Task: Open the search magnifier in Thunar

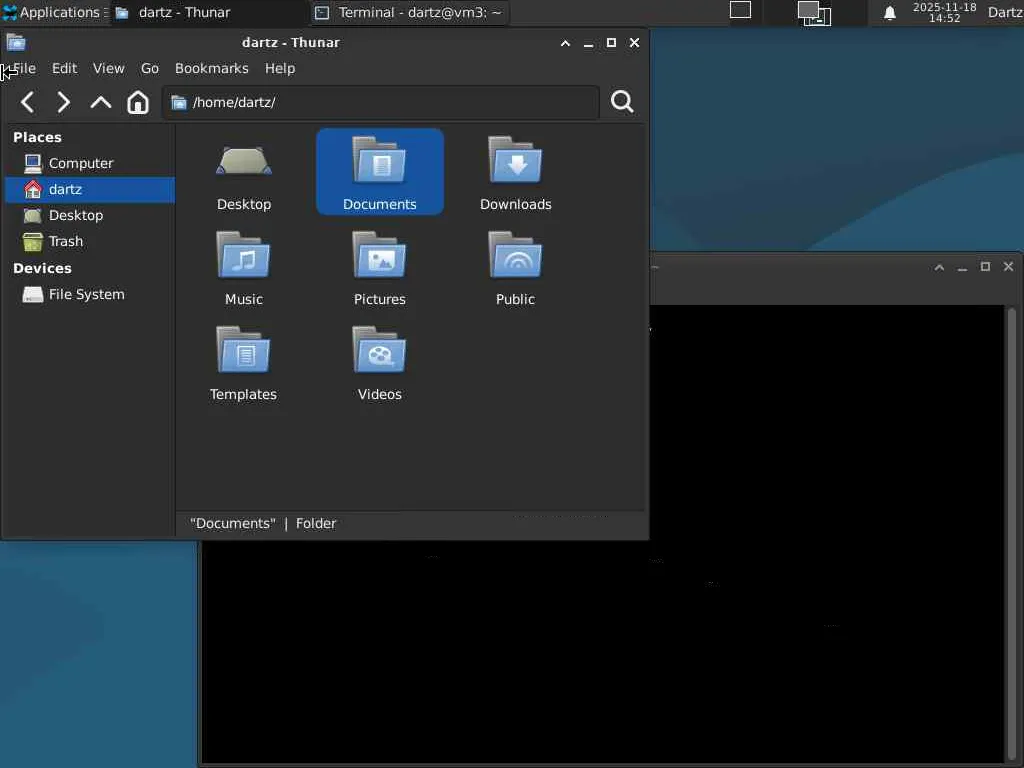Action: [x=622, y=102]
